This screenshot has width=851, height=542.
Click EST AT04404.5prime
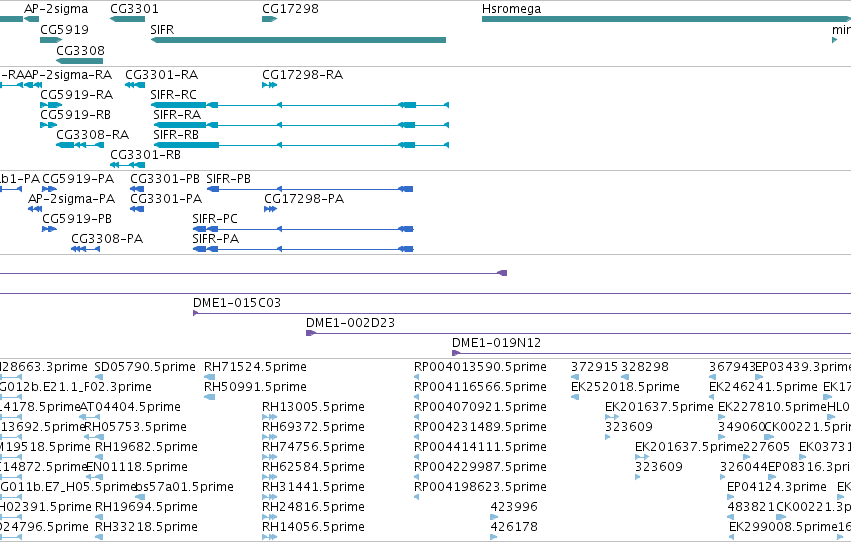pyautogui.click(x=130, y=407)
